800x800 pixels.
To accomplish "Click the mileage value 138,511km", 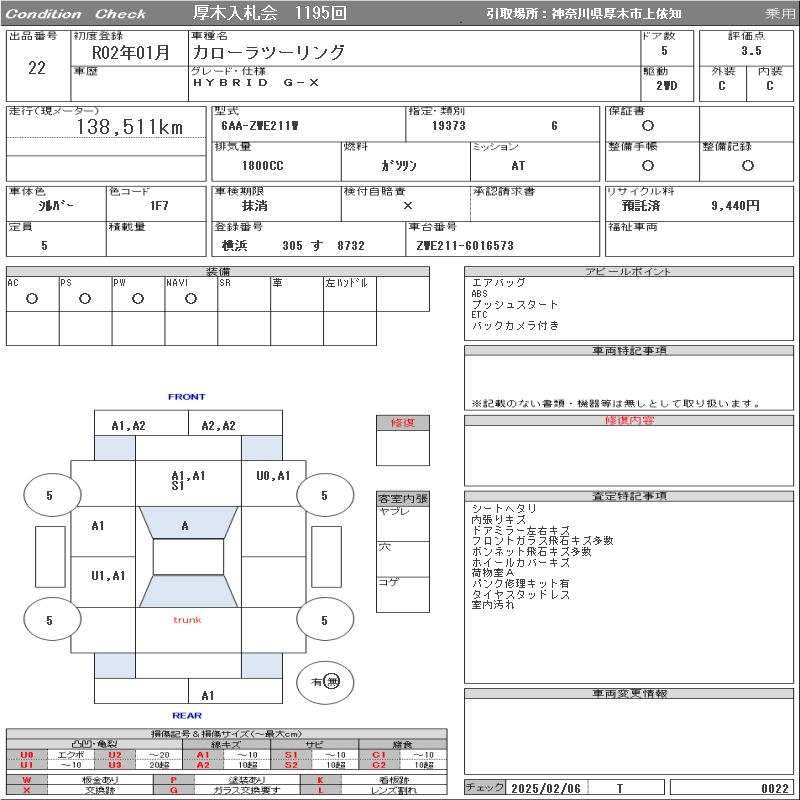I will click(x=130, y=127).
